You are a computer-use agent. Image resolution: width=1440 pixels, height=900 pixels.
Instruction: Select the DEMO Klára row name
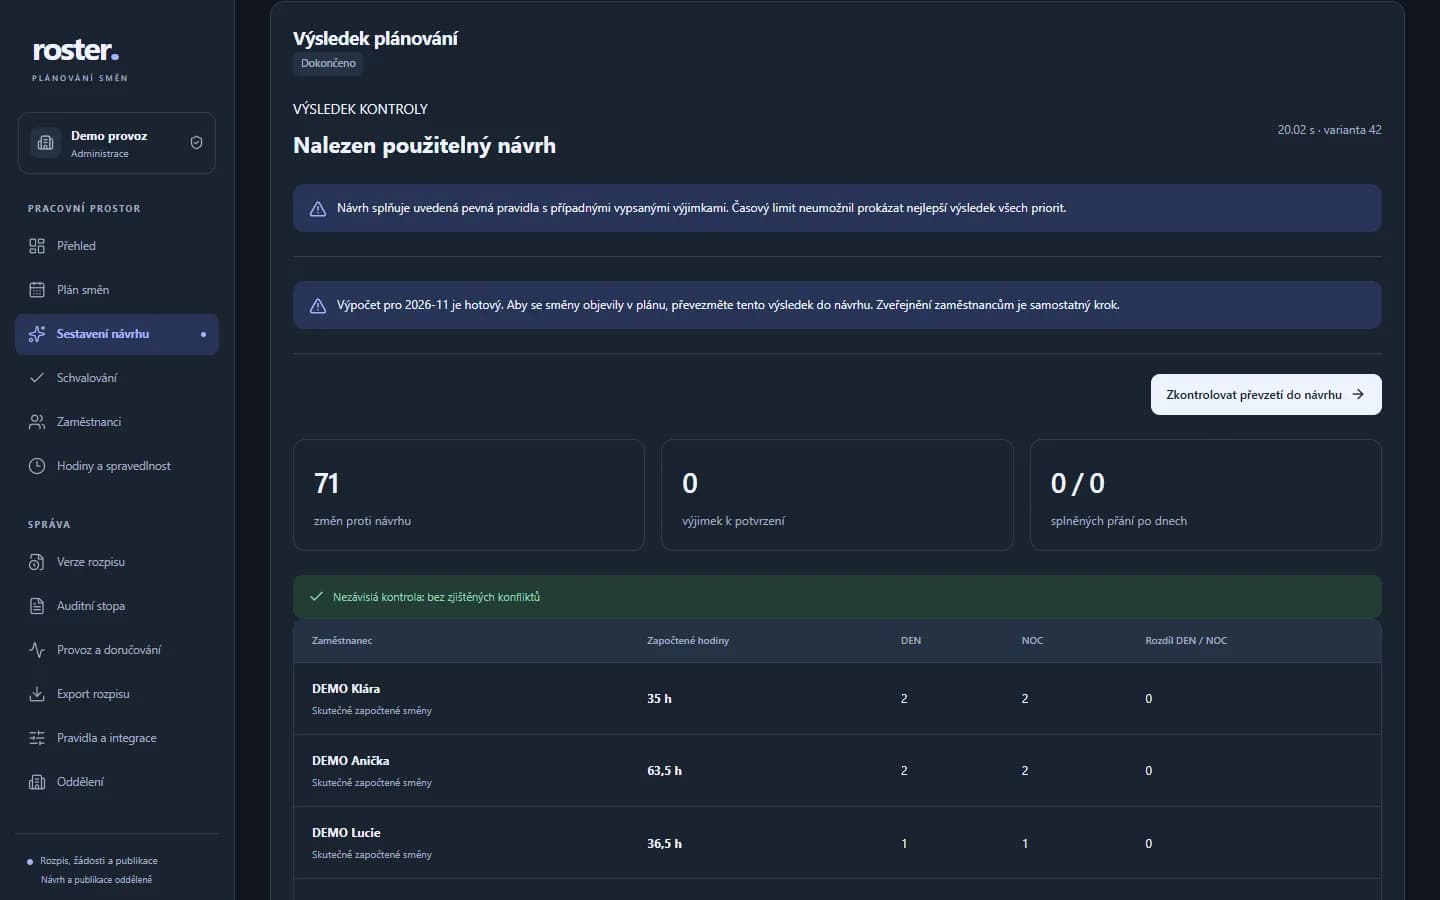point(346,689)
